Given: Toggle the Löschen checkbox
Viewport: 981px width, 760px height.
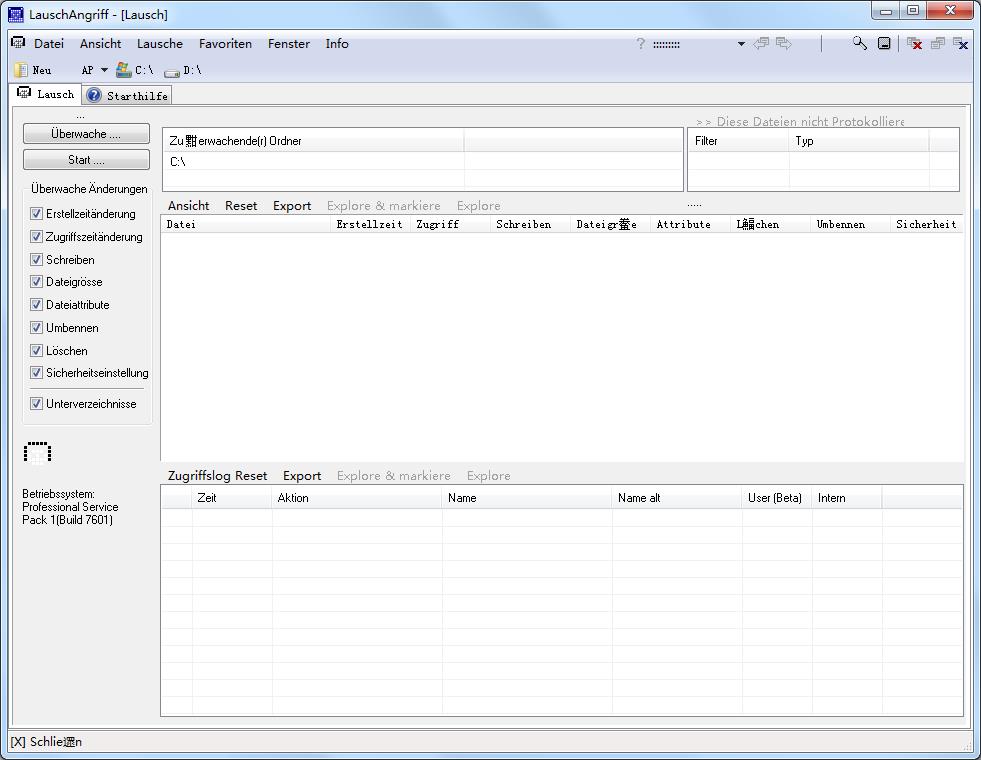Looking at the screenshot, I should pos(37,351).
